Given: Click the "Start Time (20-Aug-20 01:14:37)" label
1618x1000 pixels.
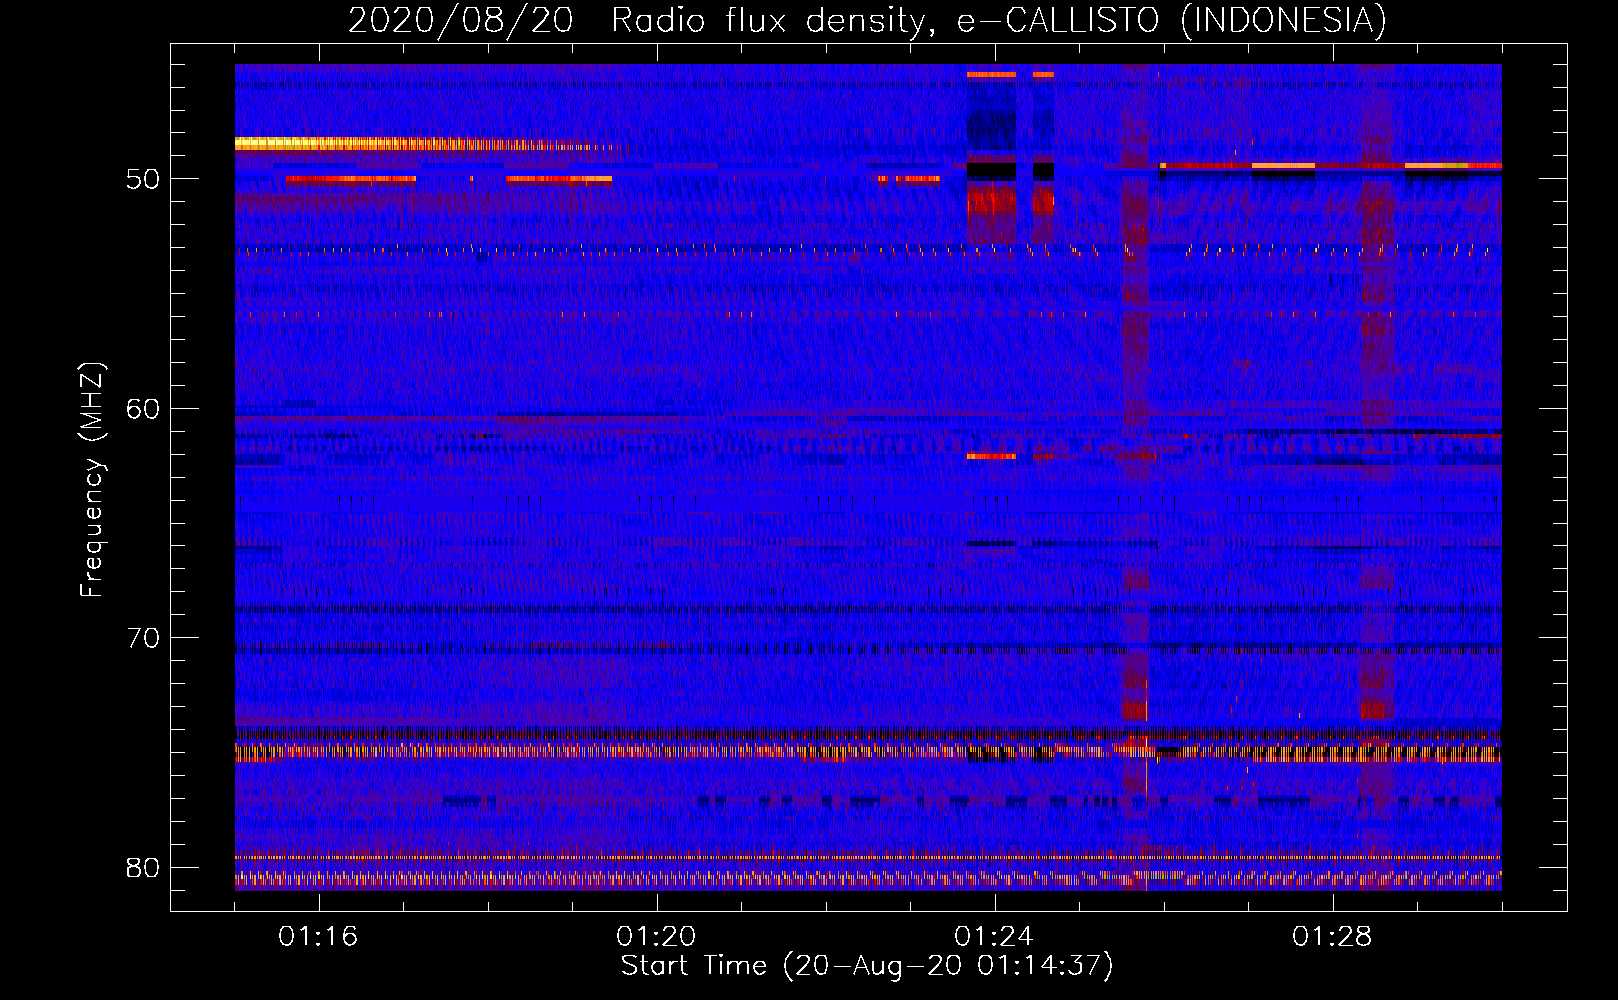Looking at the screenshot, I should (x=867, y=966).
